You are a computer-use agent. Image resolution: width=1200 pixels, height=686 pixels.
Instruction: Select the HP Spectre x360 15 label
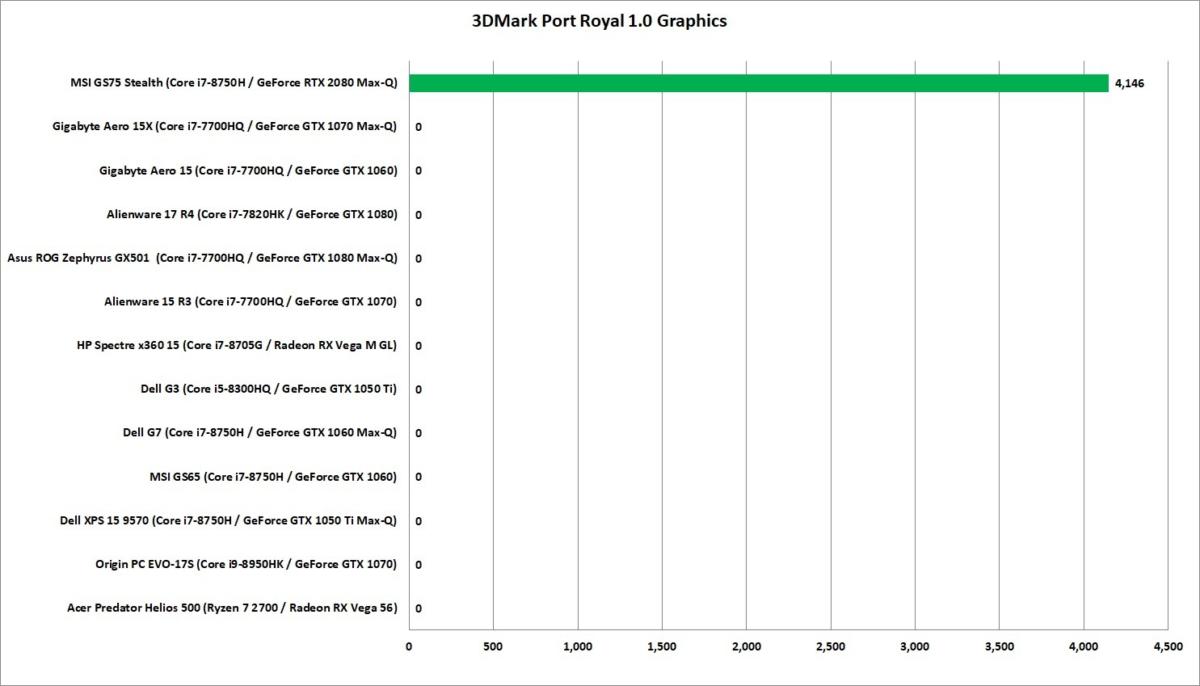[x=237, y=346]
